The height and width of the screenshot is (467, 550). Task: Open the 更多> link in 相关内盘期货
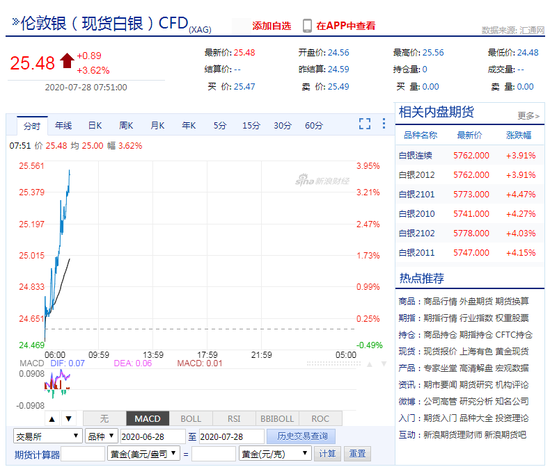(528, 115)
